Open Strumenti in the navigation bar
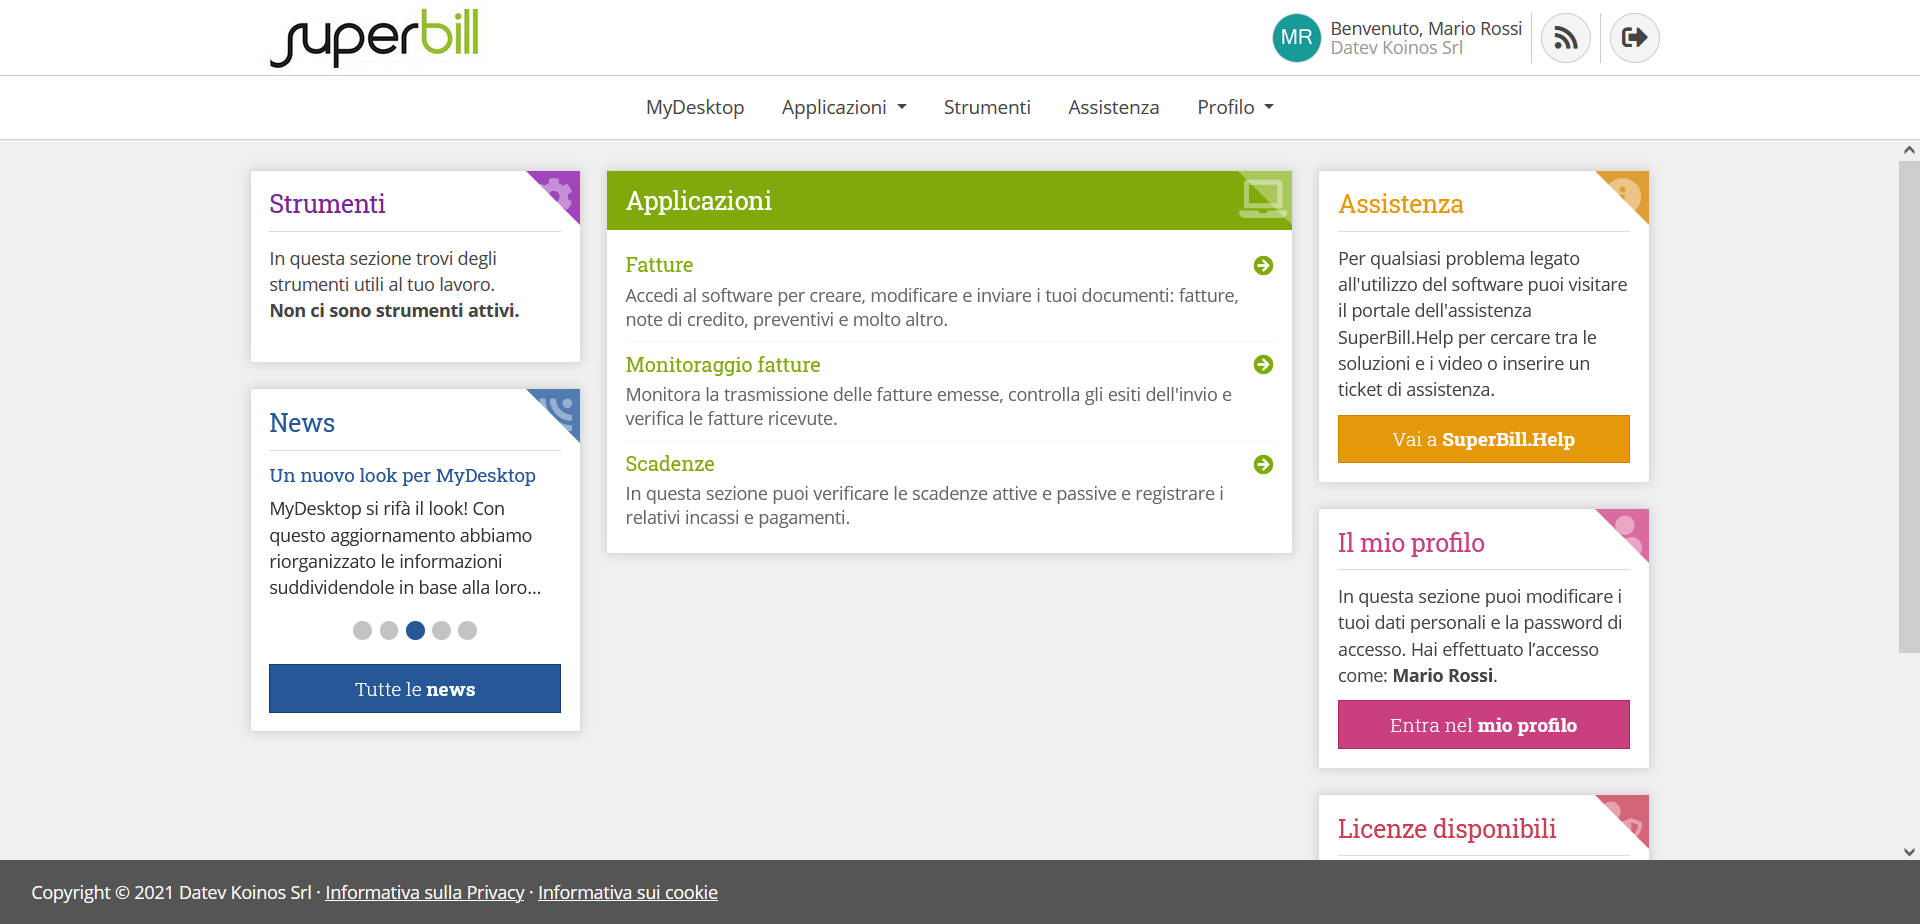1920x924 pixels. [987, 107]
